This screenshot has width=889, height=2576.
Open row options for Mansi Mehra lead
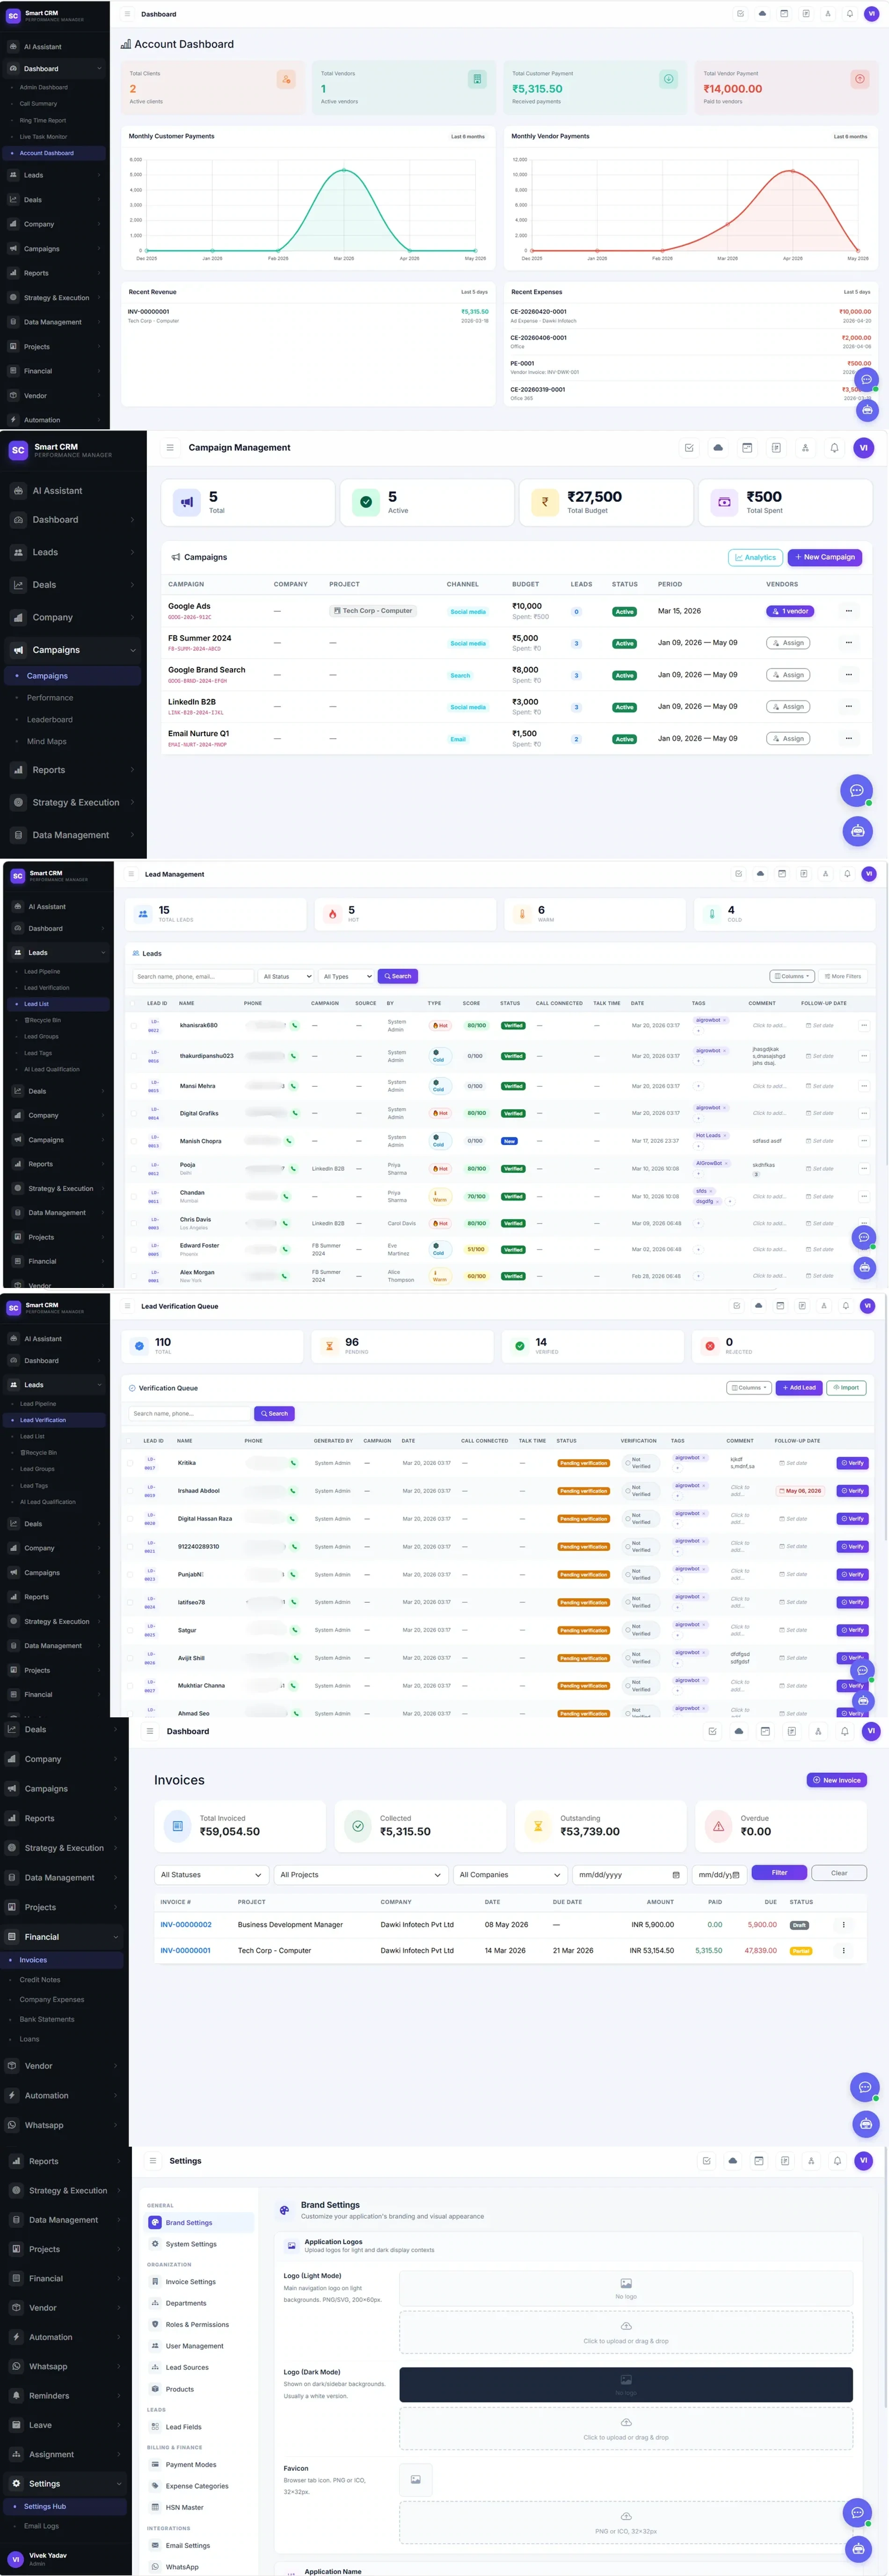(864, 1086)
